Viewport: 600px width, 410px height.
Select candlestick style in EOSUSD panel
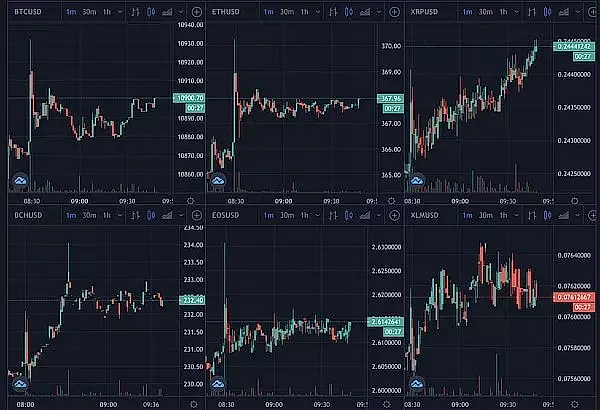coord(349,216)
